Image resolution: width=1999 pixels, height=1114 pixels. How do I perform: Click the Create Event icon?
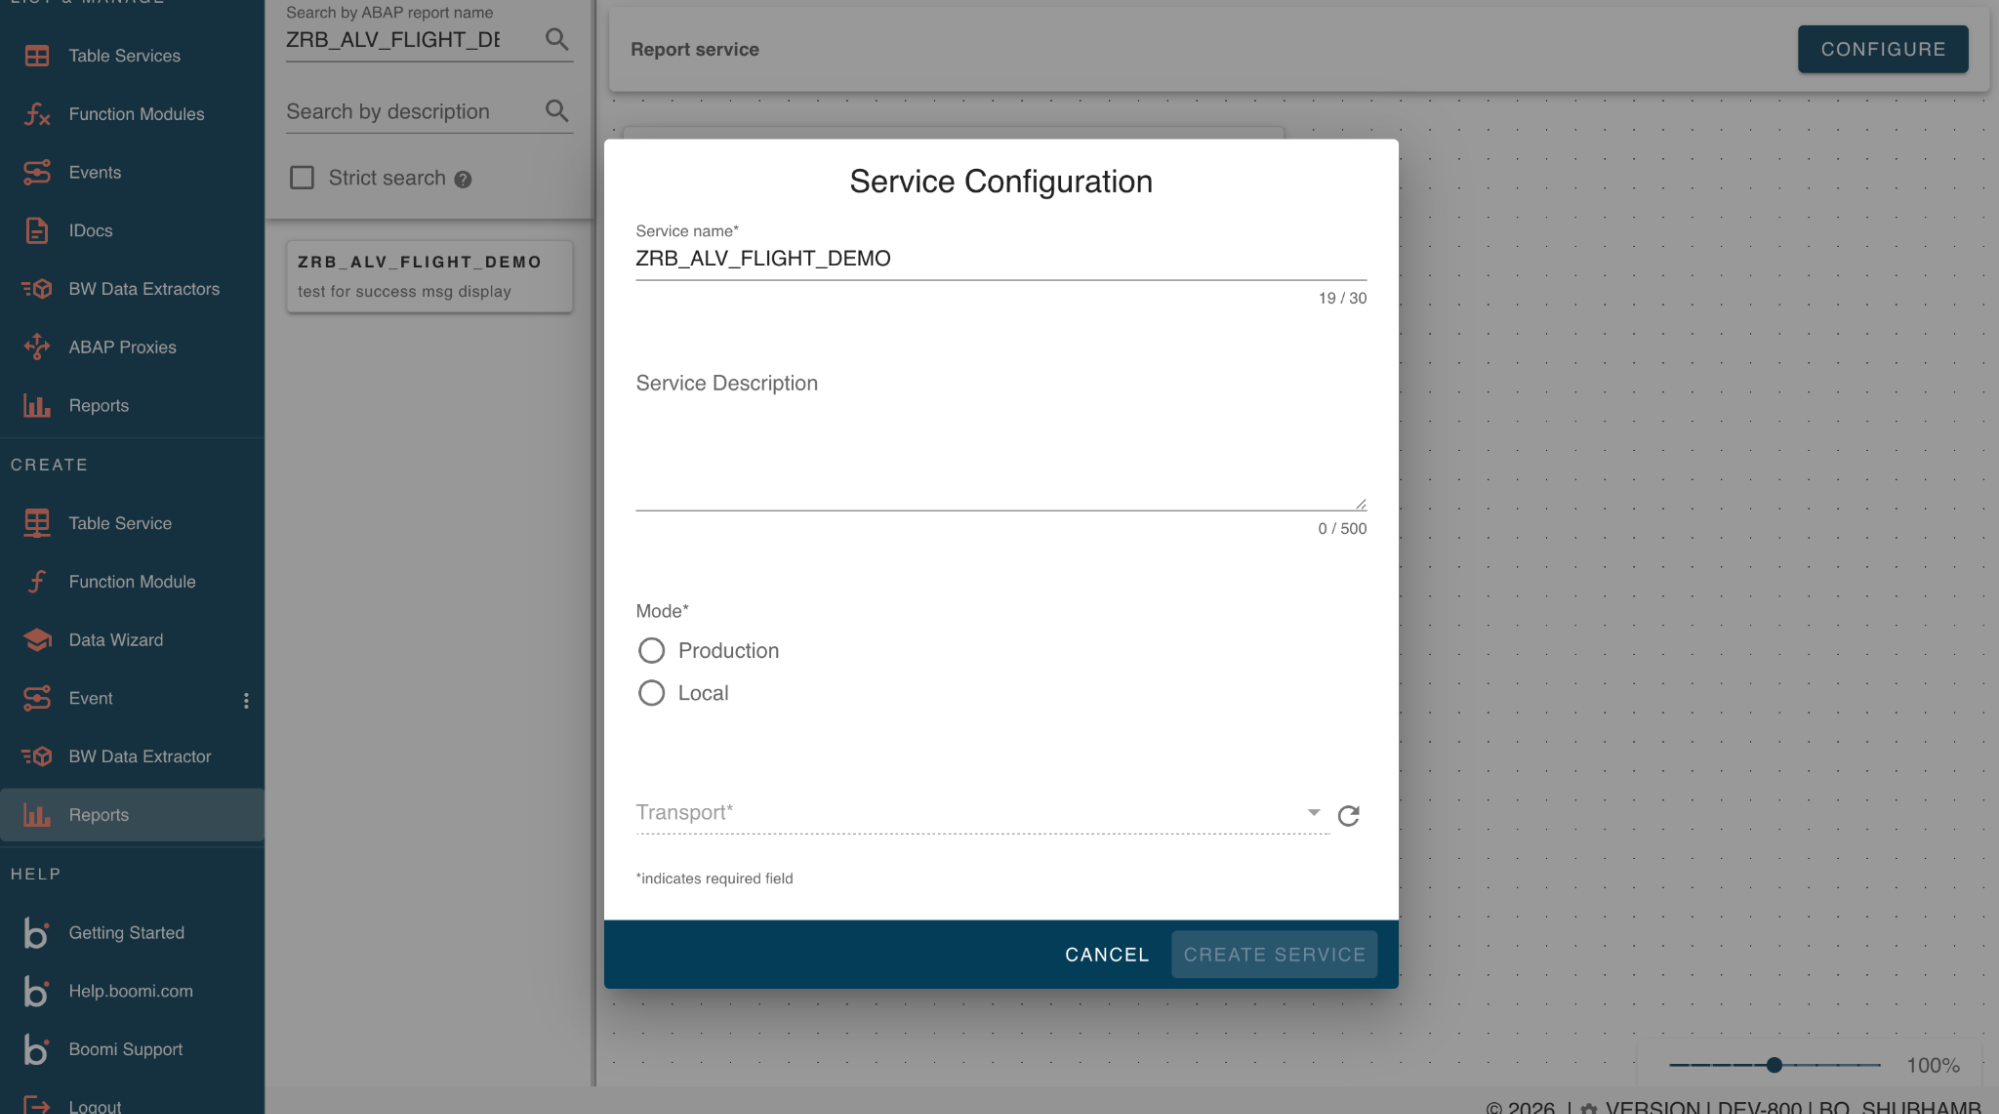(x=37, y=698)
